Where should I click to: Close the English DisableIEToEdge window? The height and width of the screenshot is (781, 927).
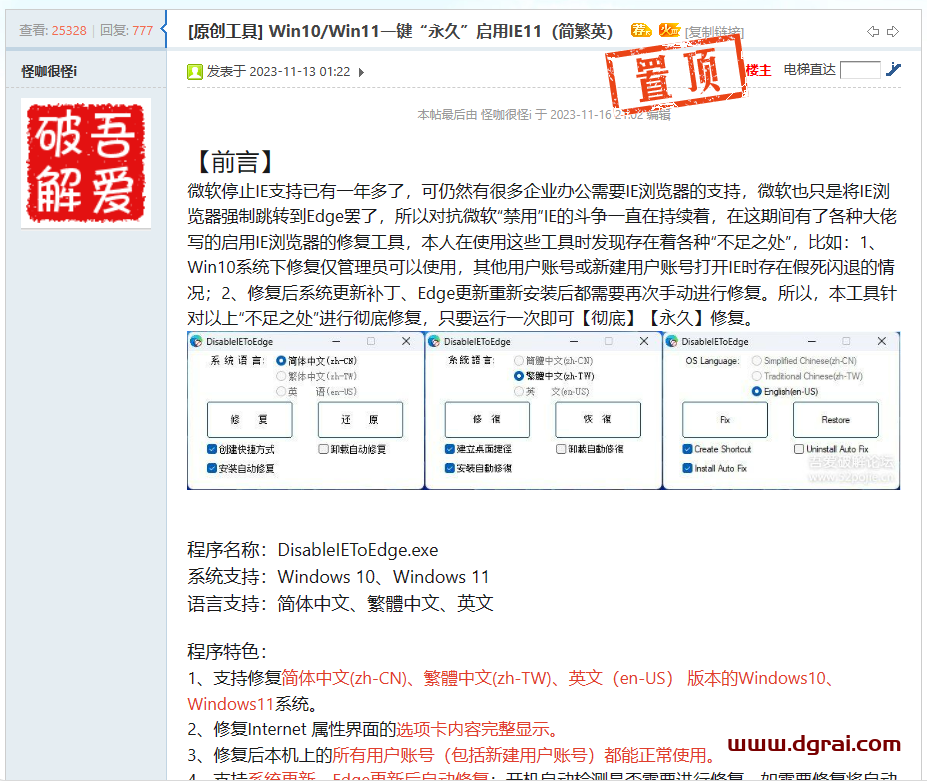point(881,341)
